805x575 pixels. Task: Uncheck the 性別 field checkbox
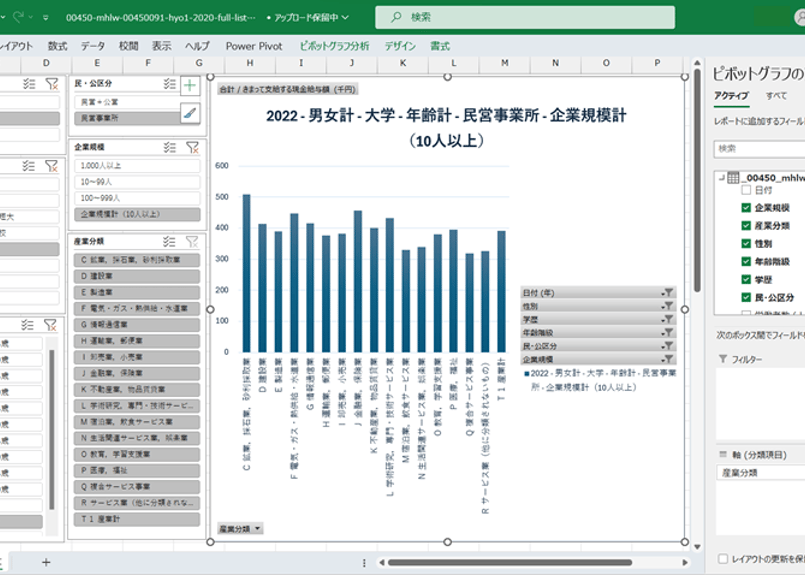click(x=746, y=243)
